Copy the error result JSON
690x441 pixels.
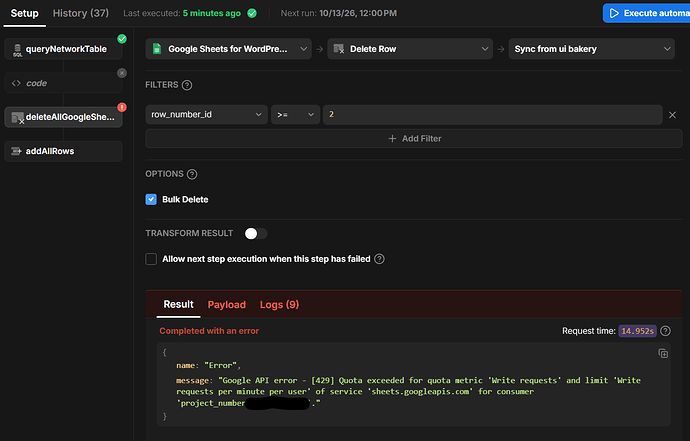tap(663, 353)
